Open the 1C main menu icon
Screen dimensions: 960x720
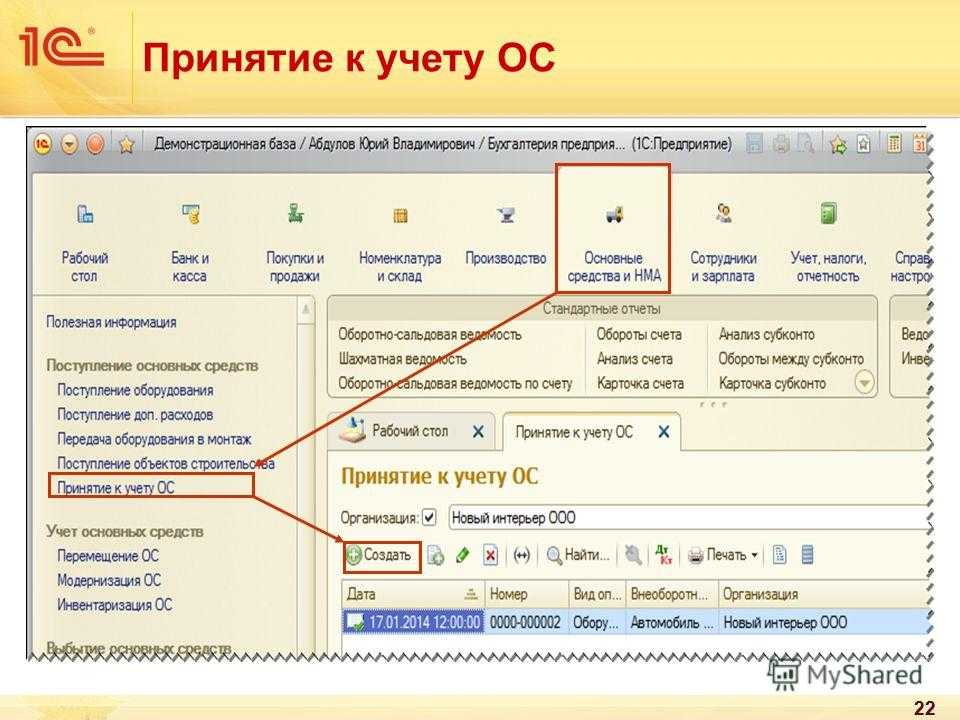coord(43,144)
